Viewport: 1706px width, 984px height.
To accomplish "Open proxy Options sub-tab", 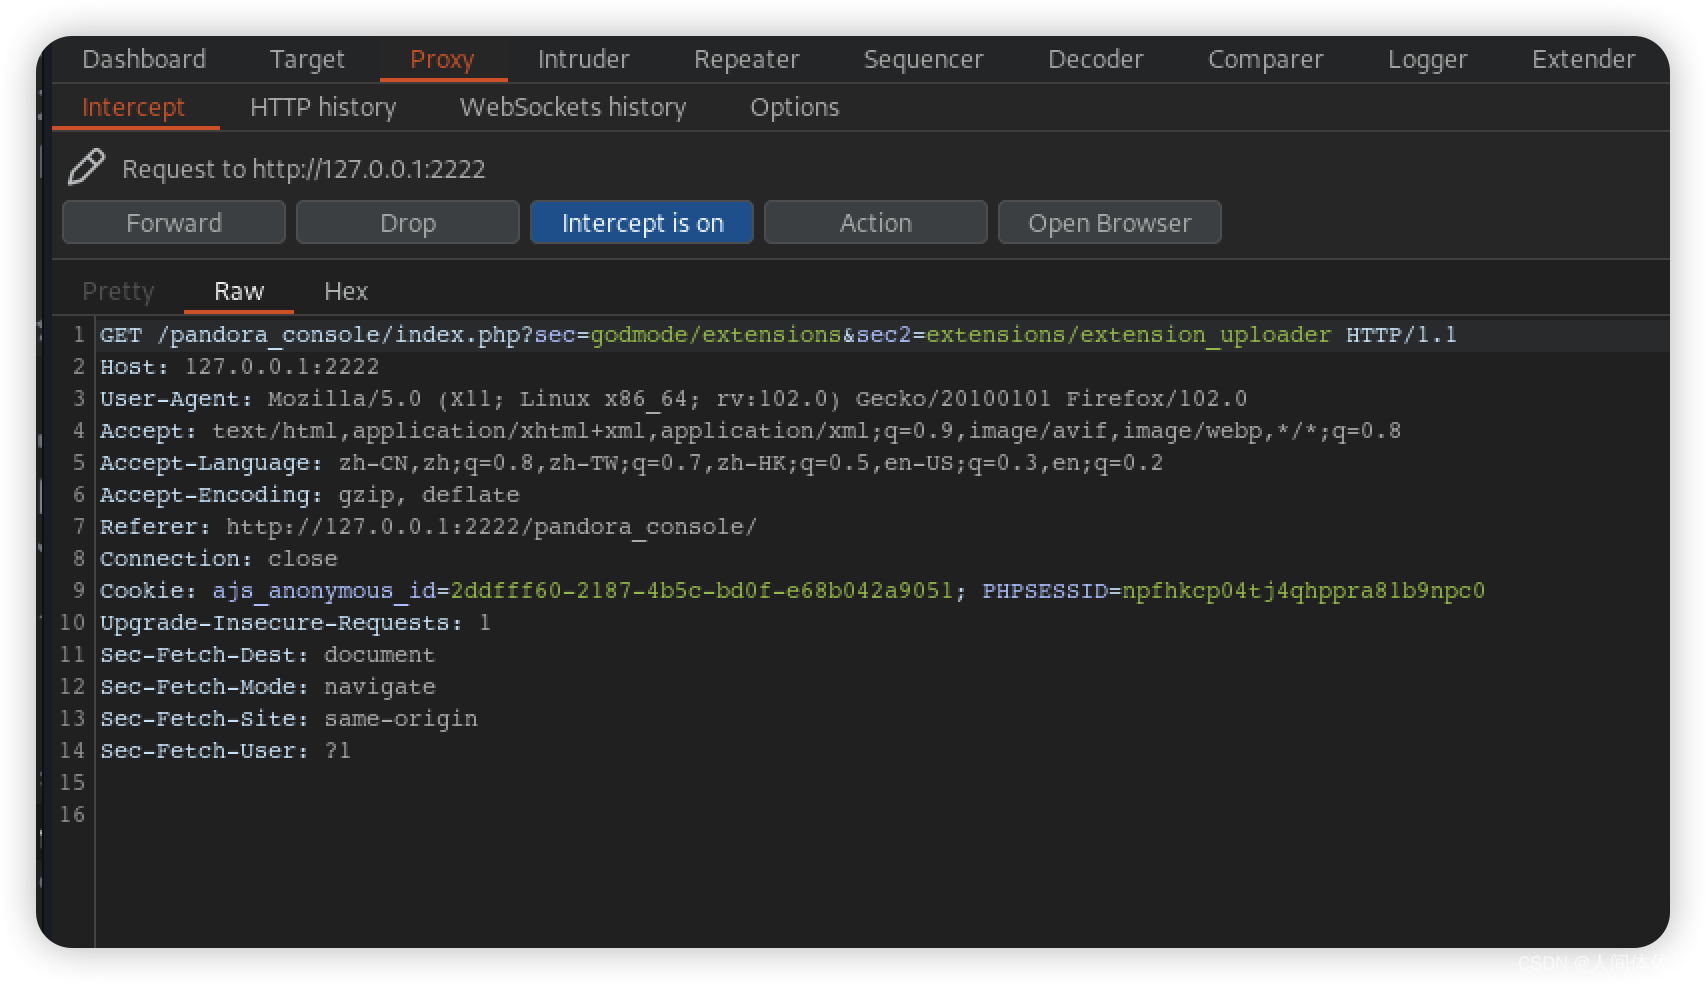I will (x=795, y=107).
